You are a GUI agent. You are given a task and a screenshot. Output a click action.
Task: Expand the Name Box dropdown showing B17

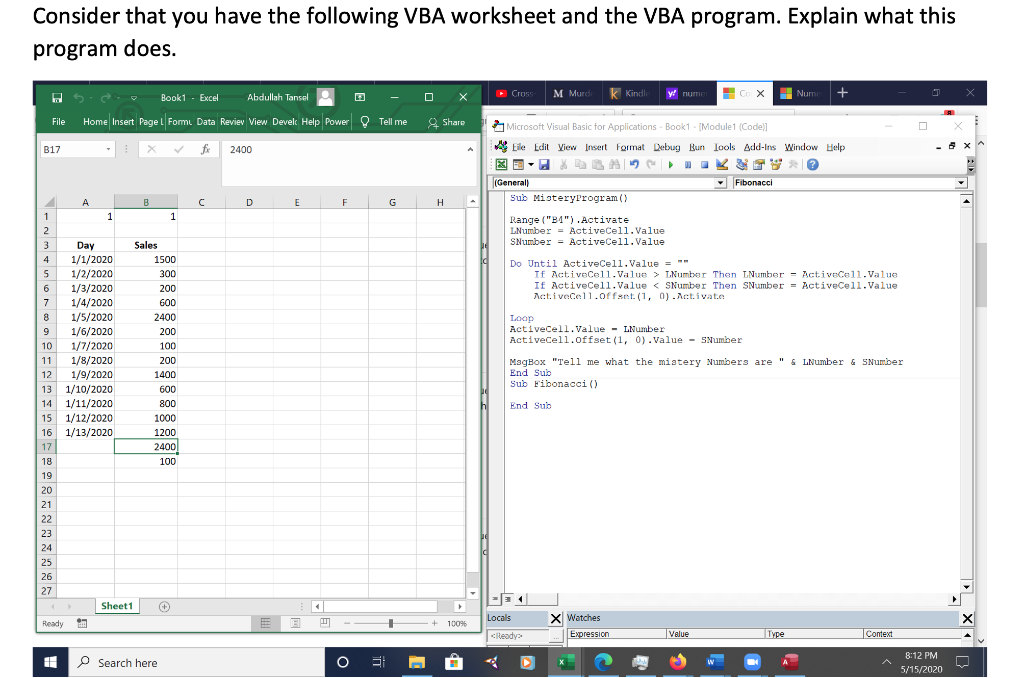108,150
